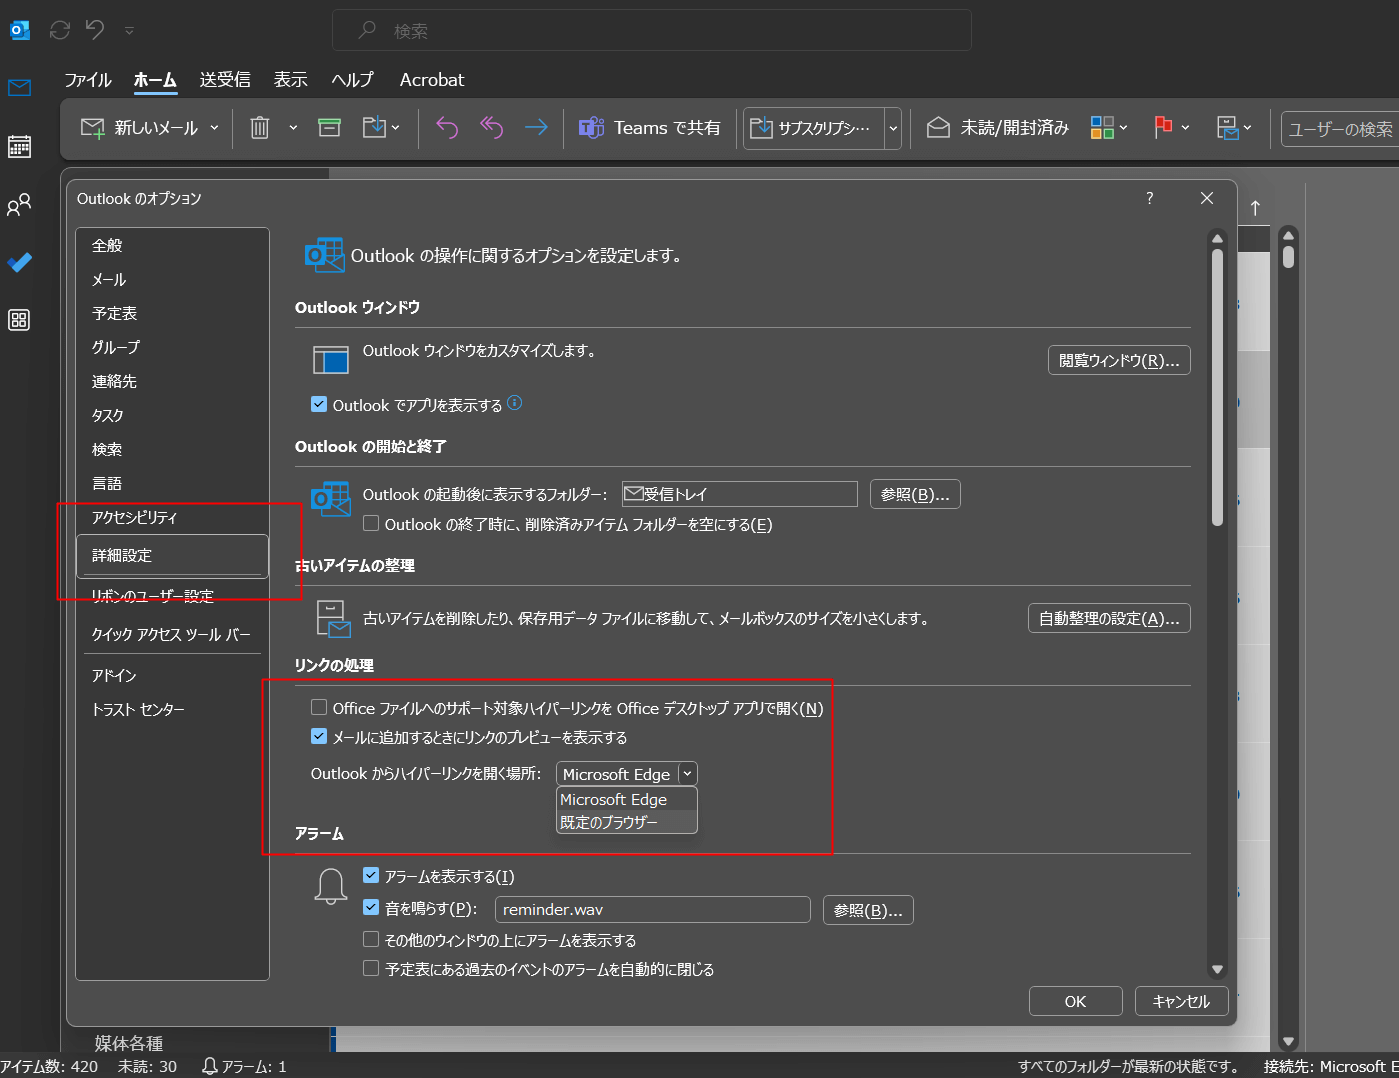This screenshot has height=1078, width=1399.
Task: Click the Options dialog vertical scrollbar thumb
Action: click(x=1217, y=387)
